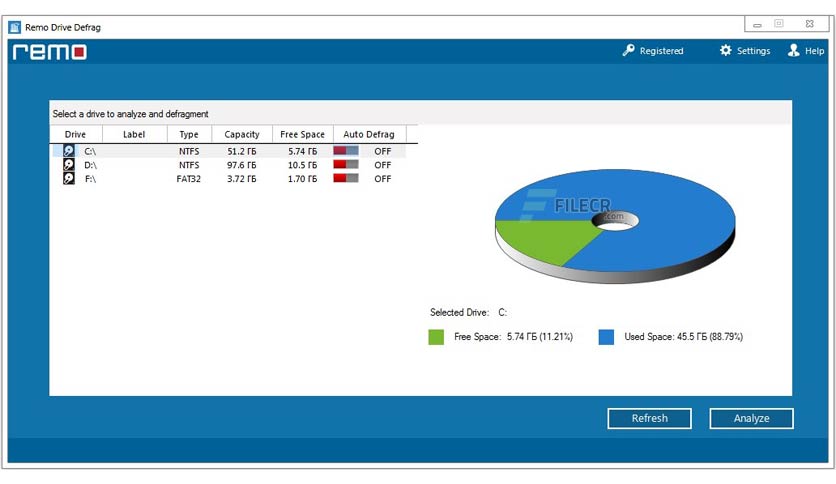The height and width of the screenshot is (484, 836).
Task: Click the Remo logo in header
Action: 49,52
